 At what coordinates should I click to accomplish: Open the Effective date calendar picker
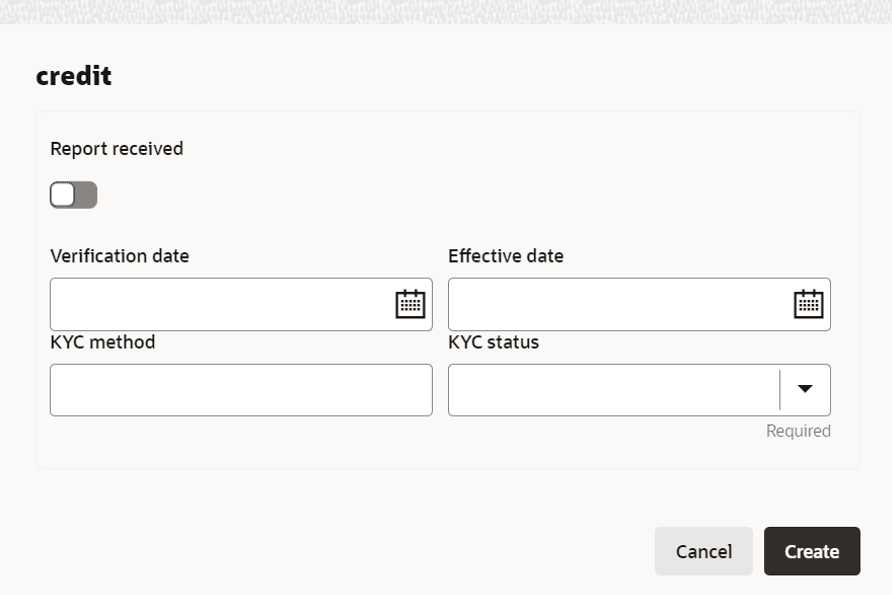click(808, 304)
